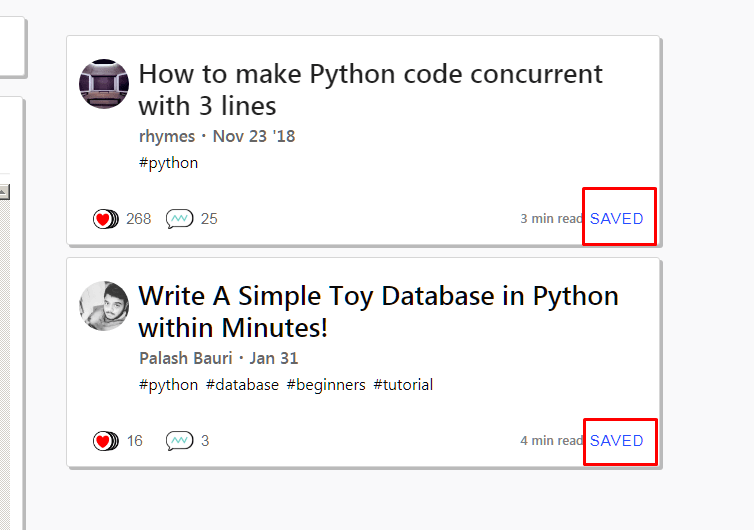
Task: Open 'How to make Python code concurrent' article
Action: point(370,89)
